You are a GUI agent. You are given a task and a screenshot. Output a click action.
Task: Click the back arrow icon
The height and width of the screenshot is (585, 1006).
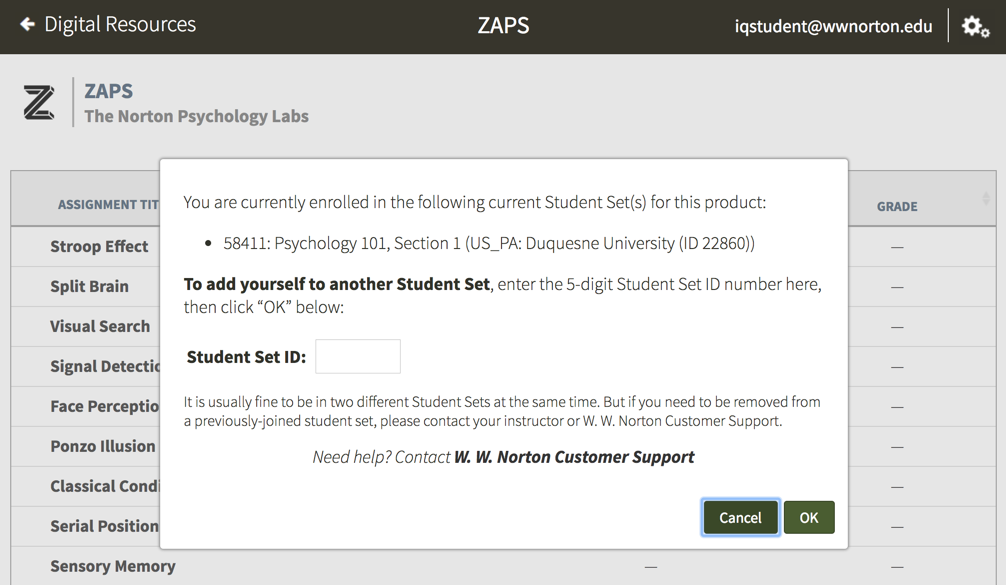27,25
